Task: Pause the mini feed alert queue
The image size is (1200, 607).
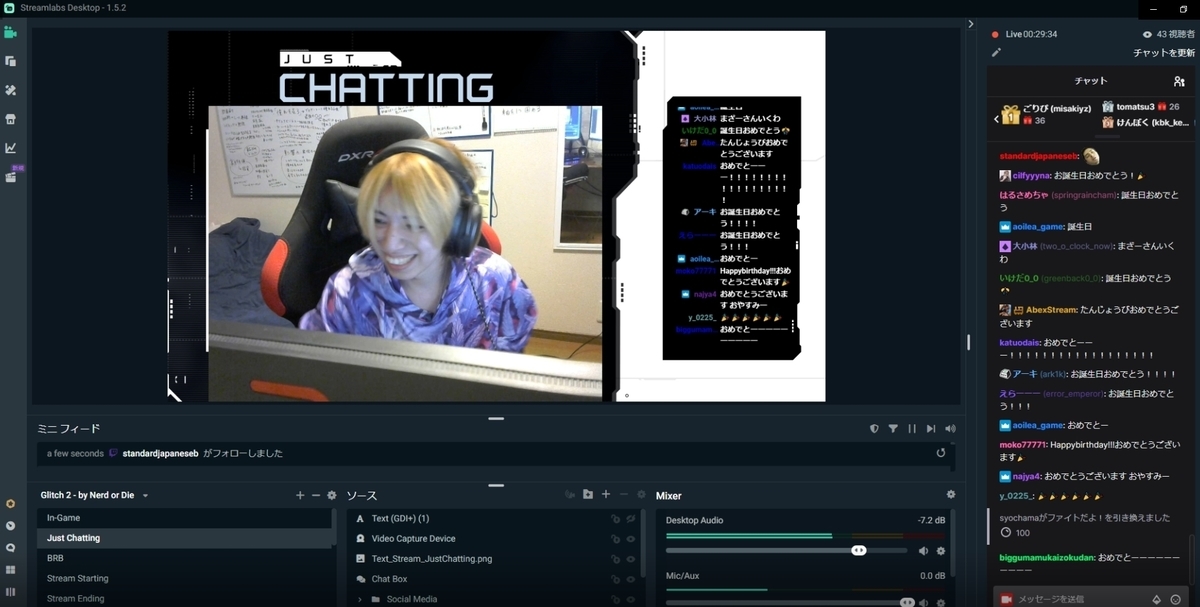Action: point(912,429)
